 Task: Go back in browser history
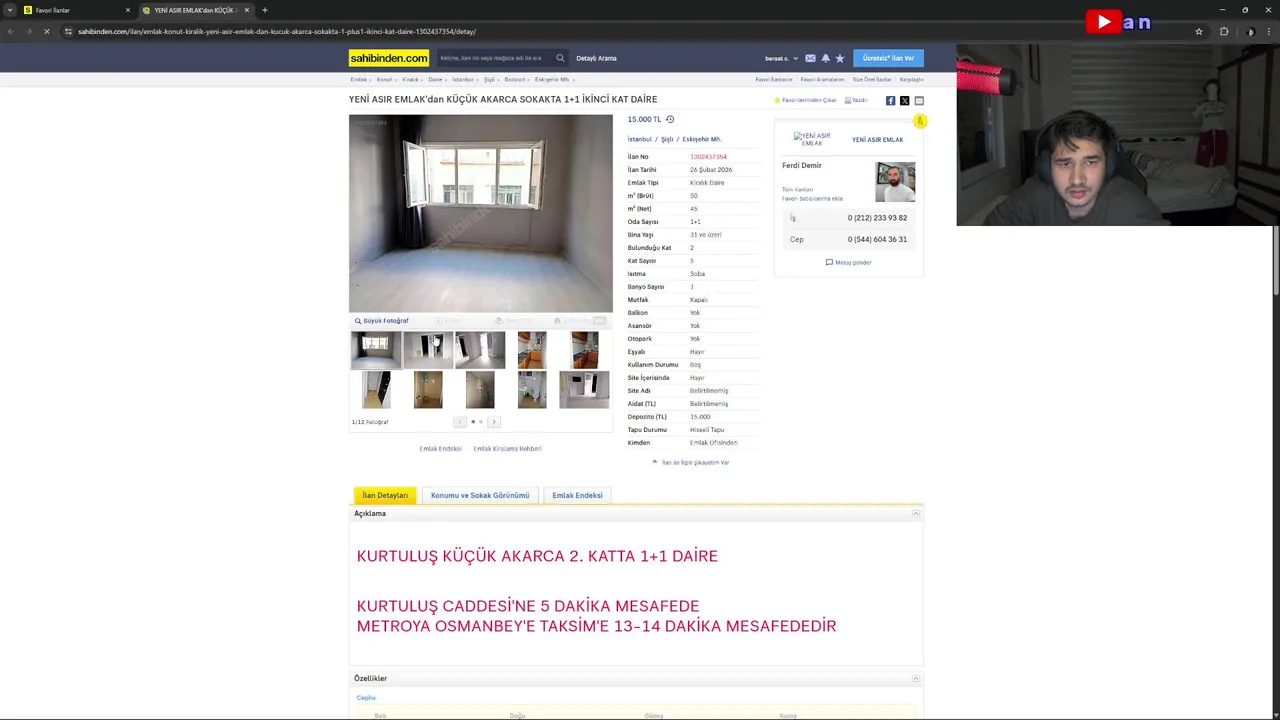(10, 31)
